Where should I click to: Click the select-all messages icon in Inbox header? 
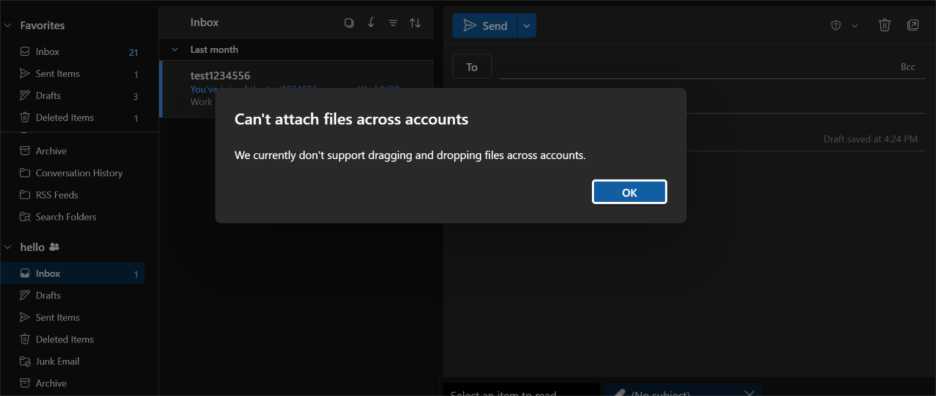tap(349, 23)
